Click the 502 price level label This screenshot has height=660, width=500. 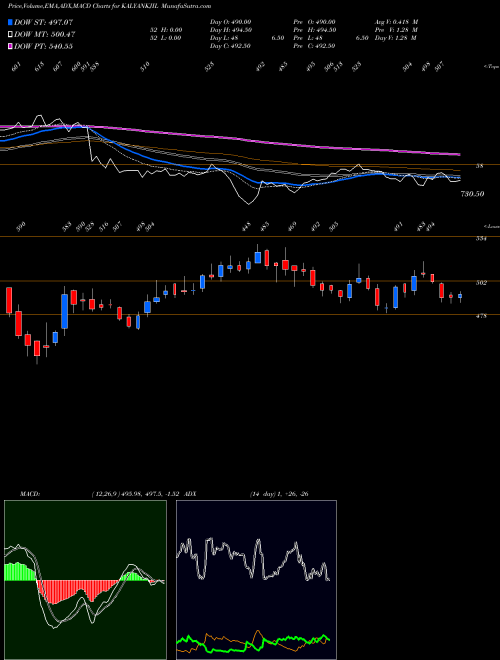tap(481, 283)
